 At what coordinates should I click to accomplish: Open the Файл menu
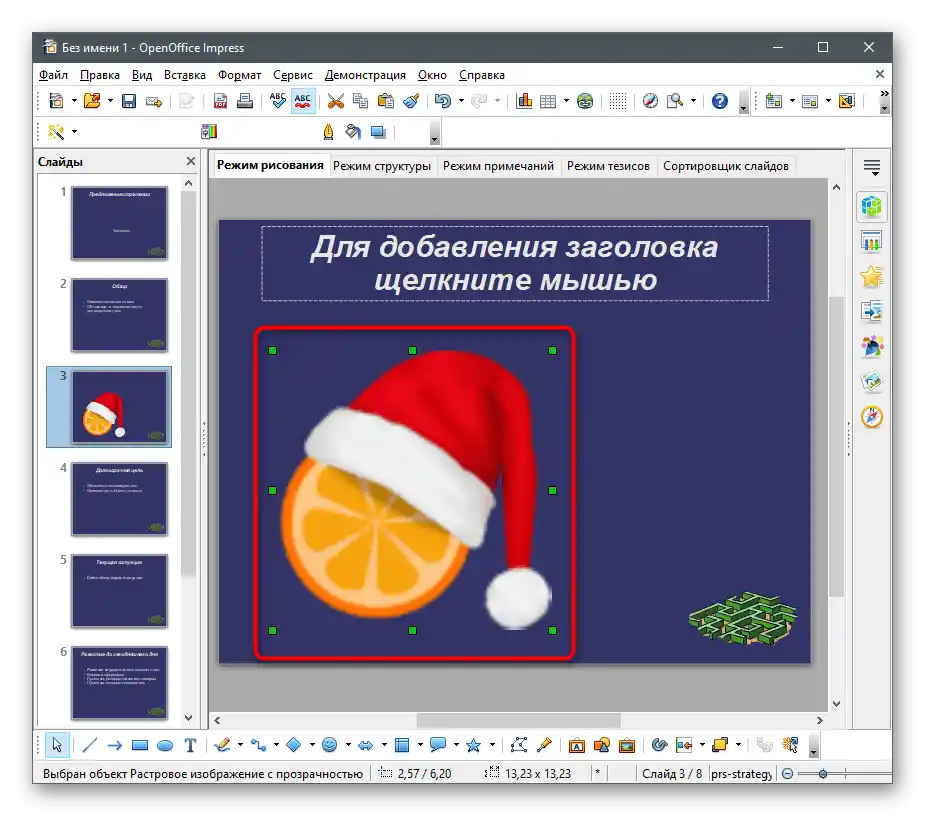tap(53, 75)
